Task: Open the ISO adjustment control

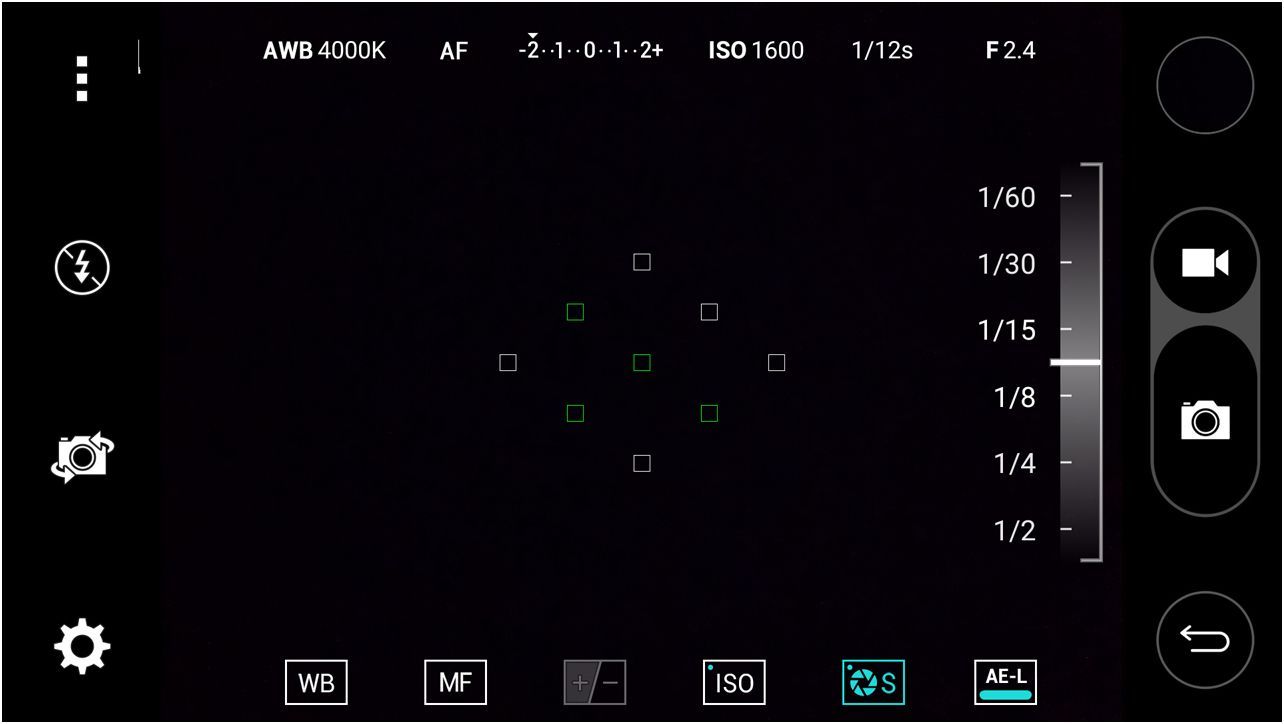Action: [x=734, y=683]
